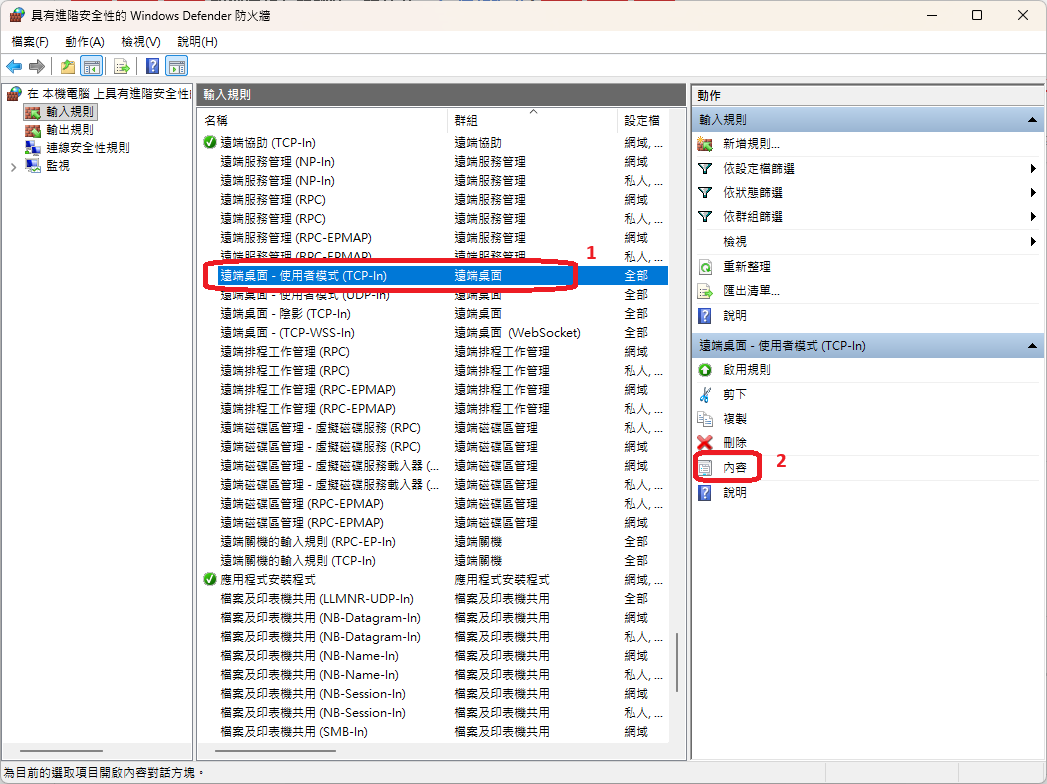The height and width of the screenshot is (784, 1047).
Task: Click the Up One Level folder icon
Action: (x=68, y=67)
